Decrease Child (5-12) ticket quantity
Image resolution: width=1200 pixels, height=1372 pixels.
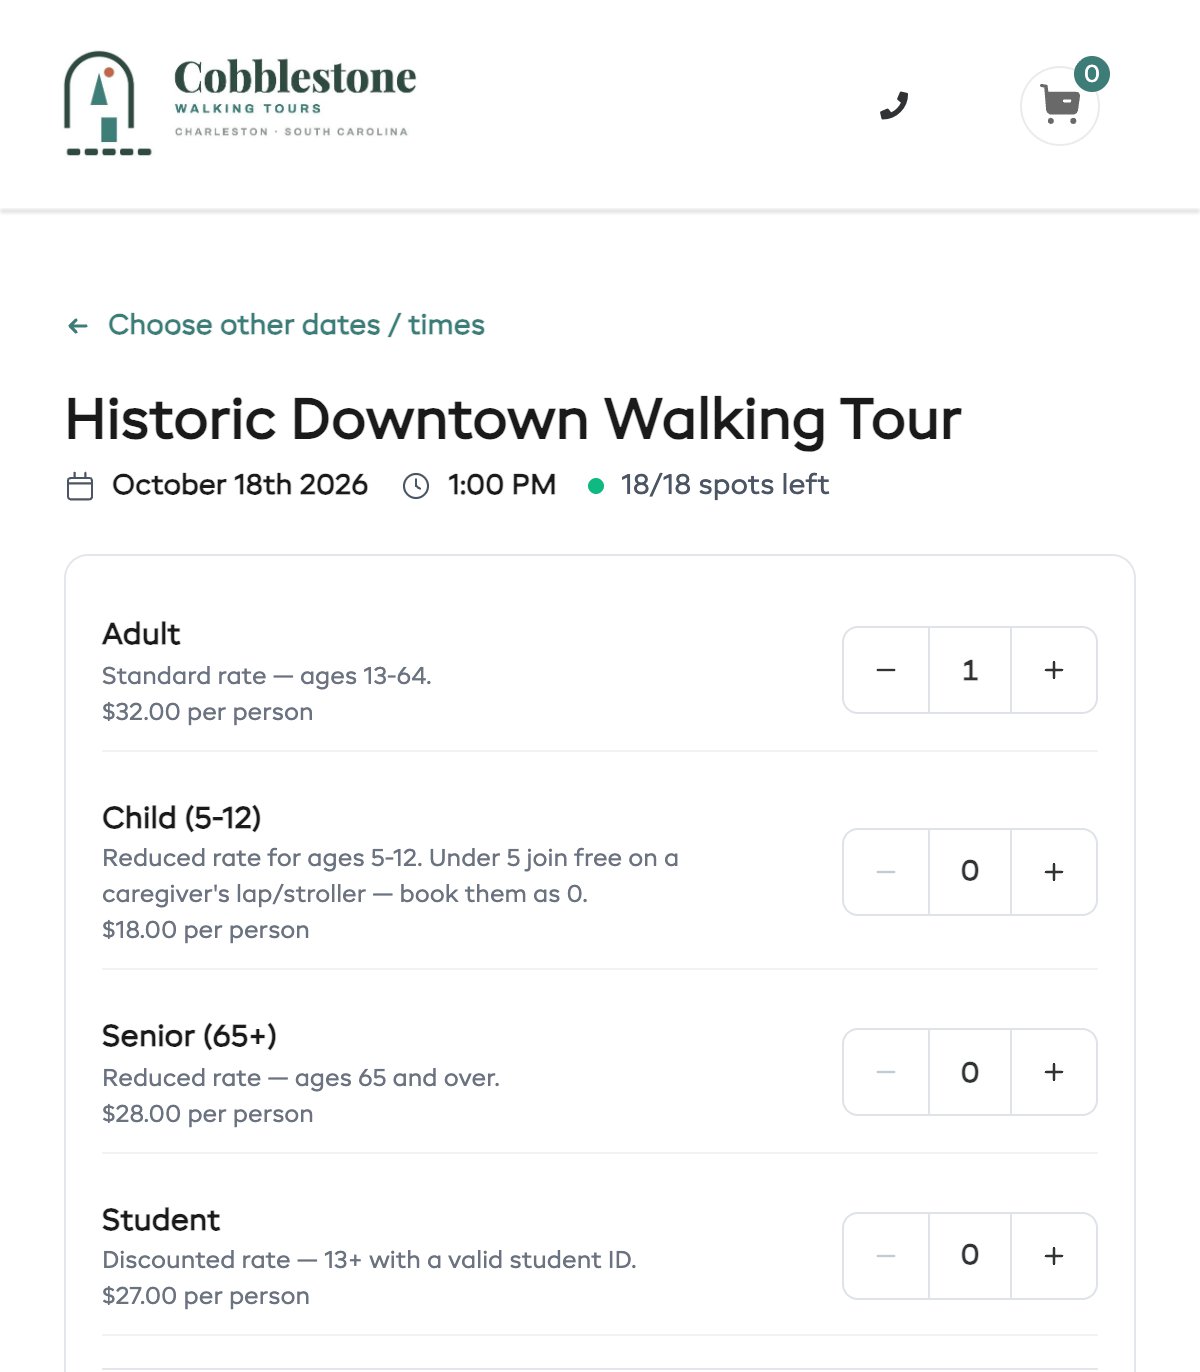[x=886, y=872]
